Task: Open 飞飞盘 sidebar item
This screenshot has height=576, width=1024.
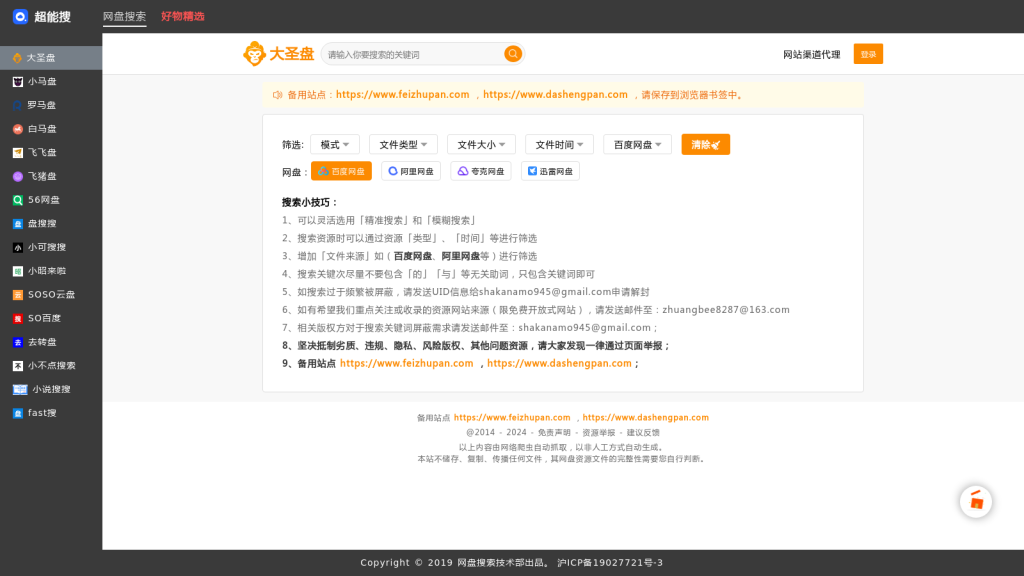Action: click(x=51, y=152)
